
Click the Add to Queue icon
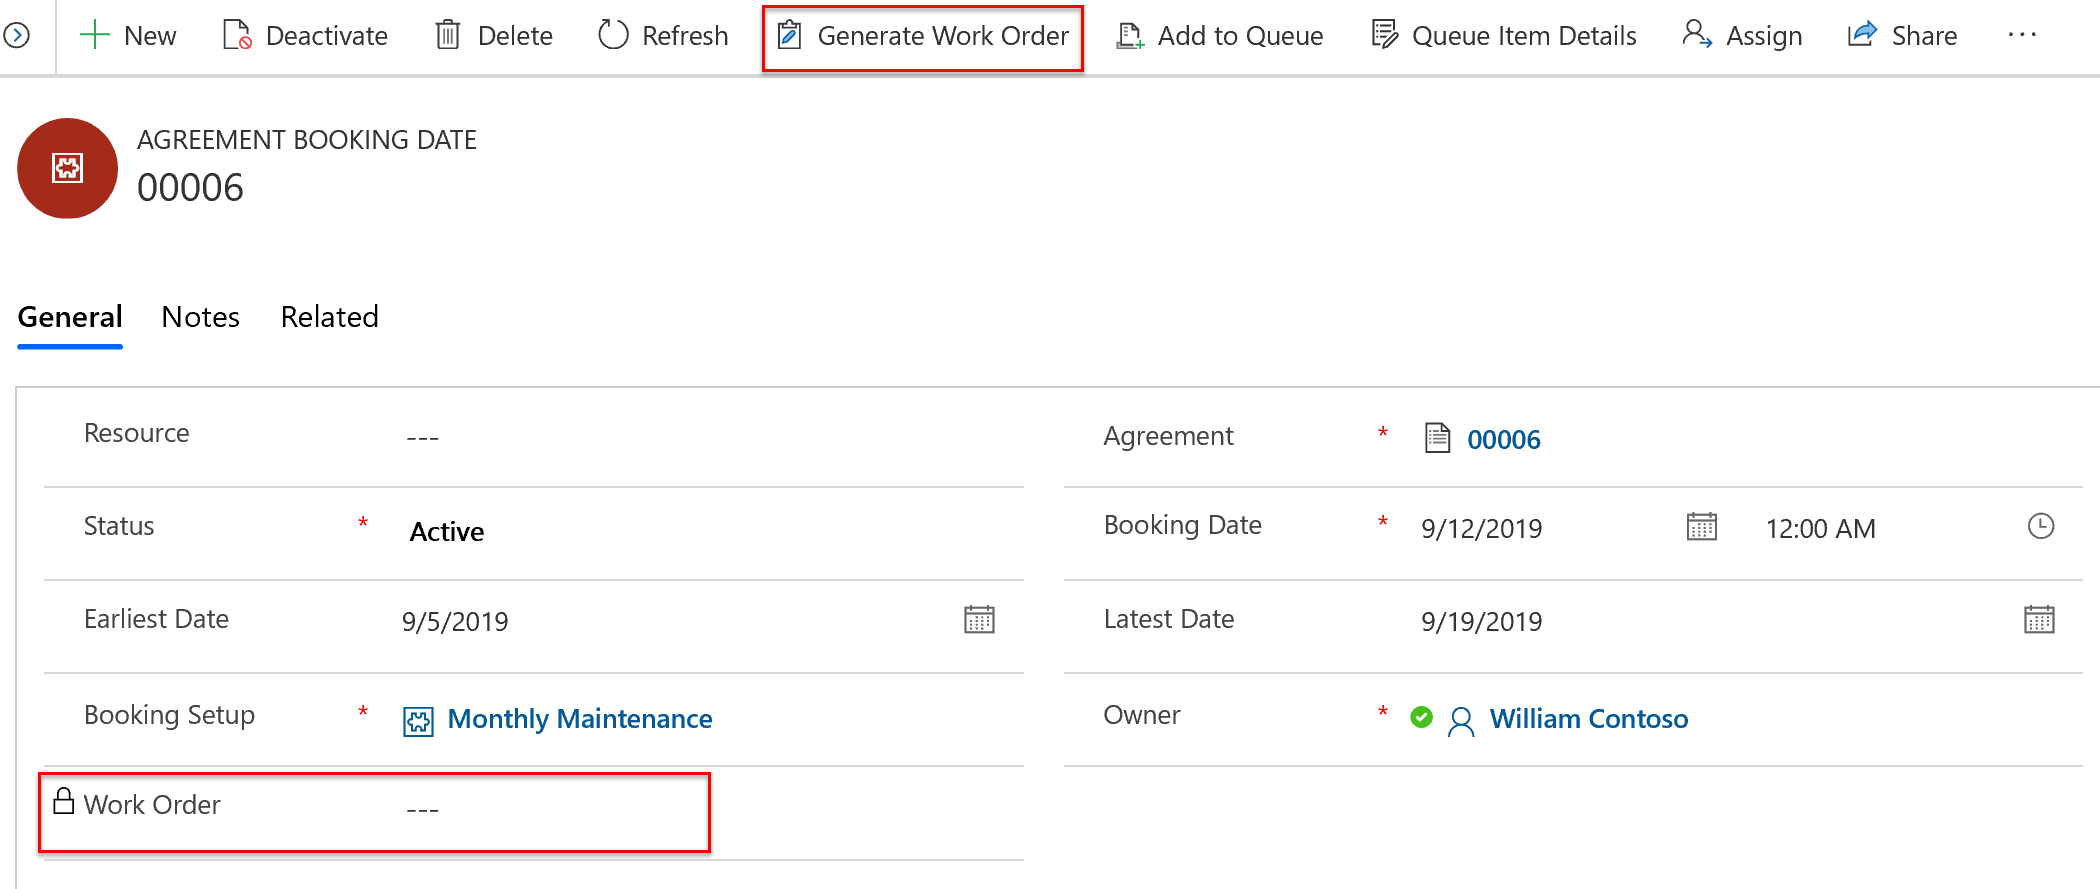1130,36
